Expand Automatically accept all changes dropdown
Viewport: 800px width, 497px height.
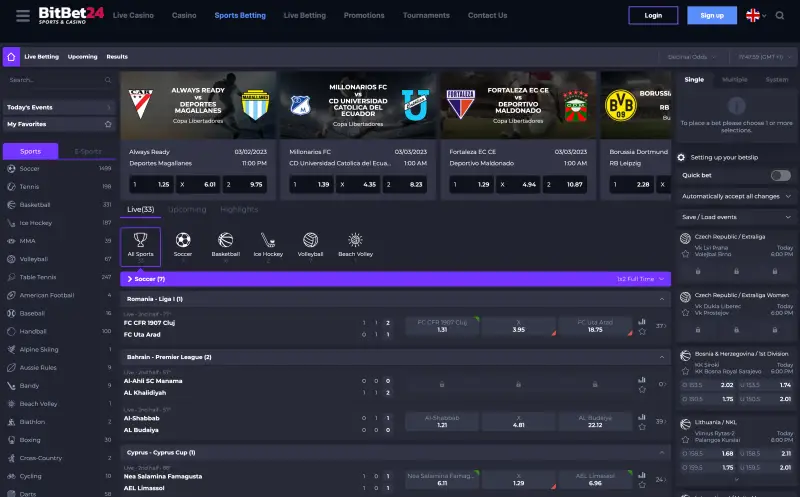736,196
